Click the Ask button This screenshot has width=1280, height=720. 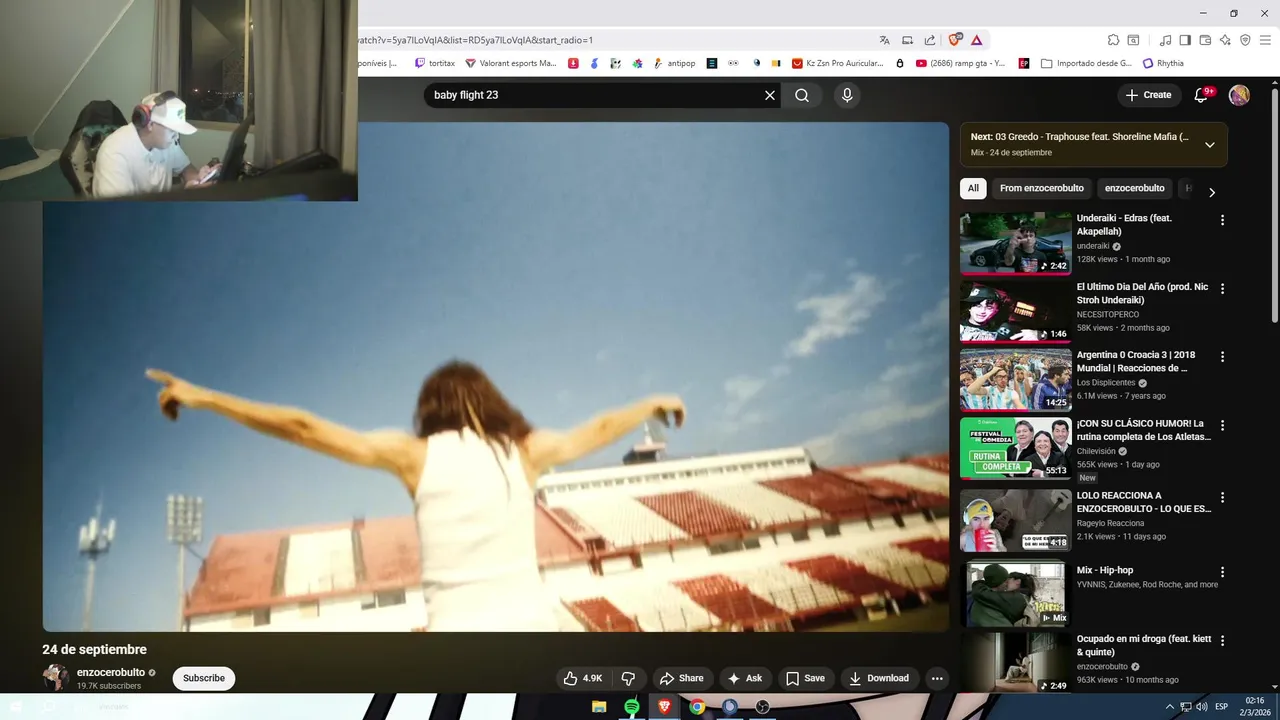click(x=745, y=678)
